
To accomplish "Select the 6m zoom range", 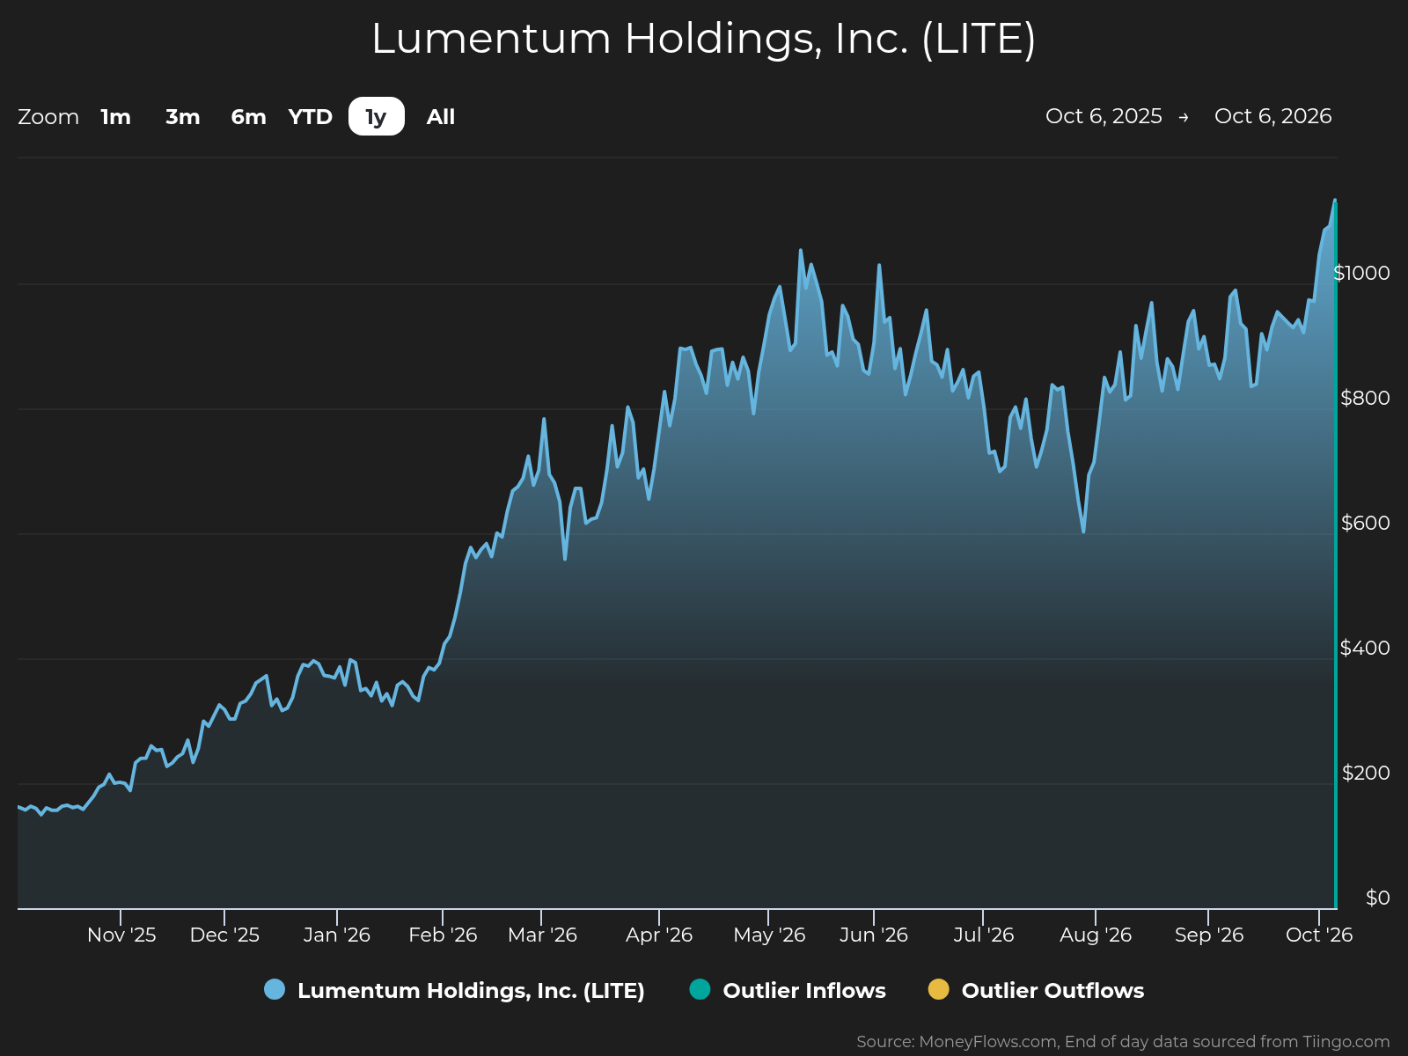I will (249, 117).
